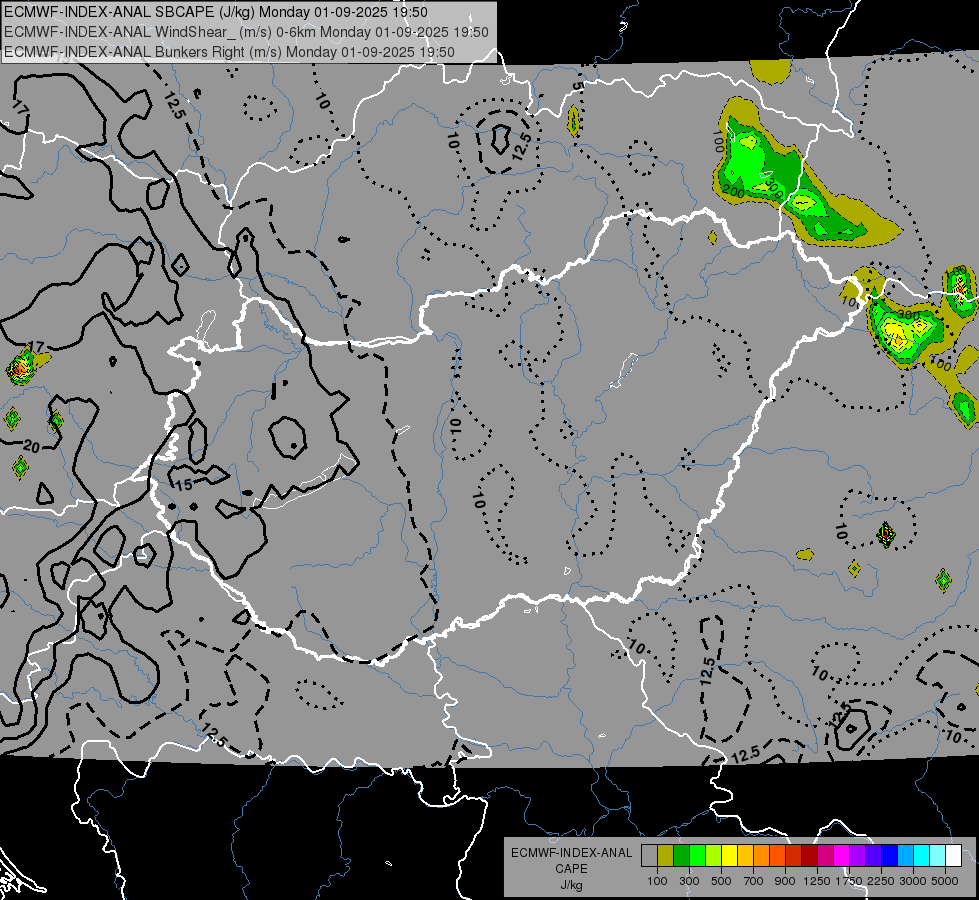Click the J/kg unit label in the legend

coord(571,885)
